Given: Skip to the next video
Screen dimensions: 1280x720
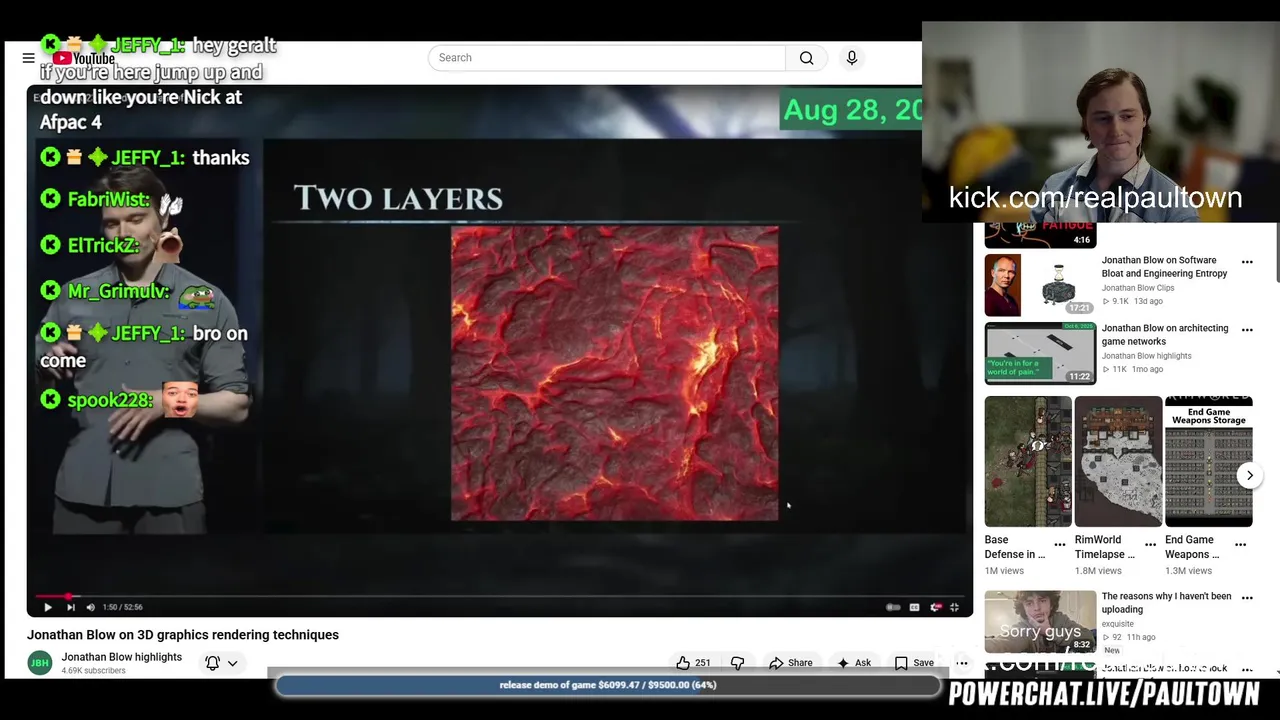Looking at the screenshot, I should [70, 607].
